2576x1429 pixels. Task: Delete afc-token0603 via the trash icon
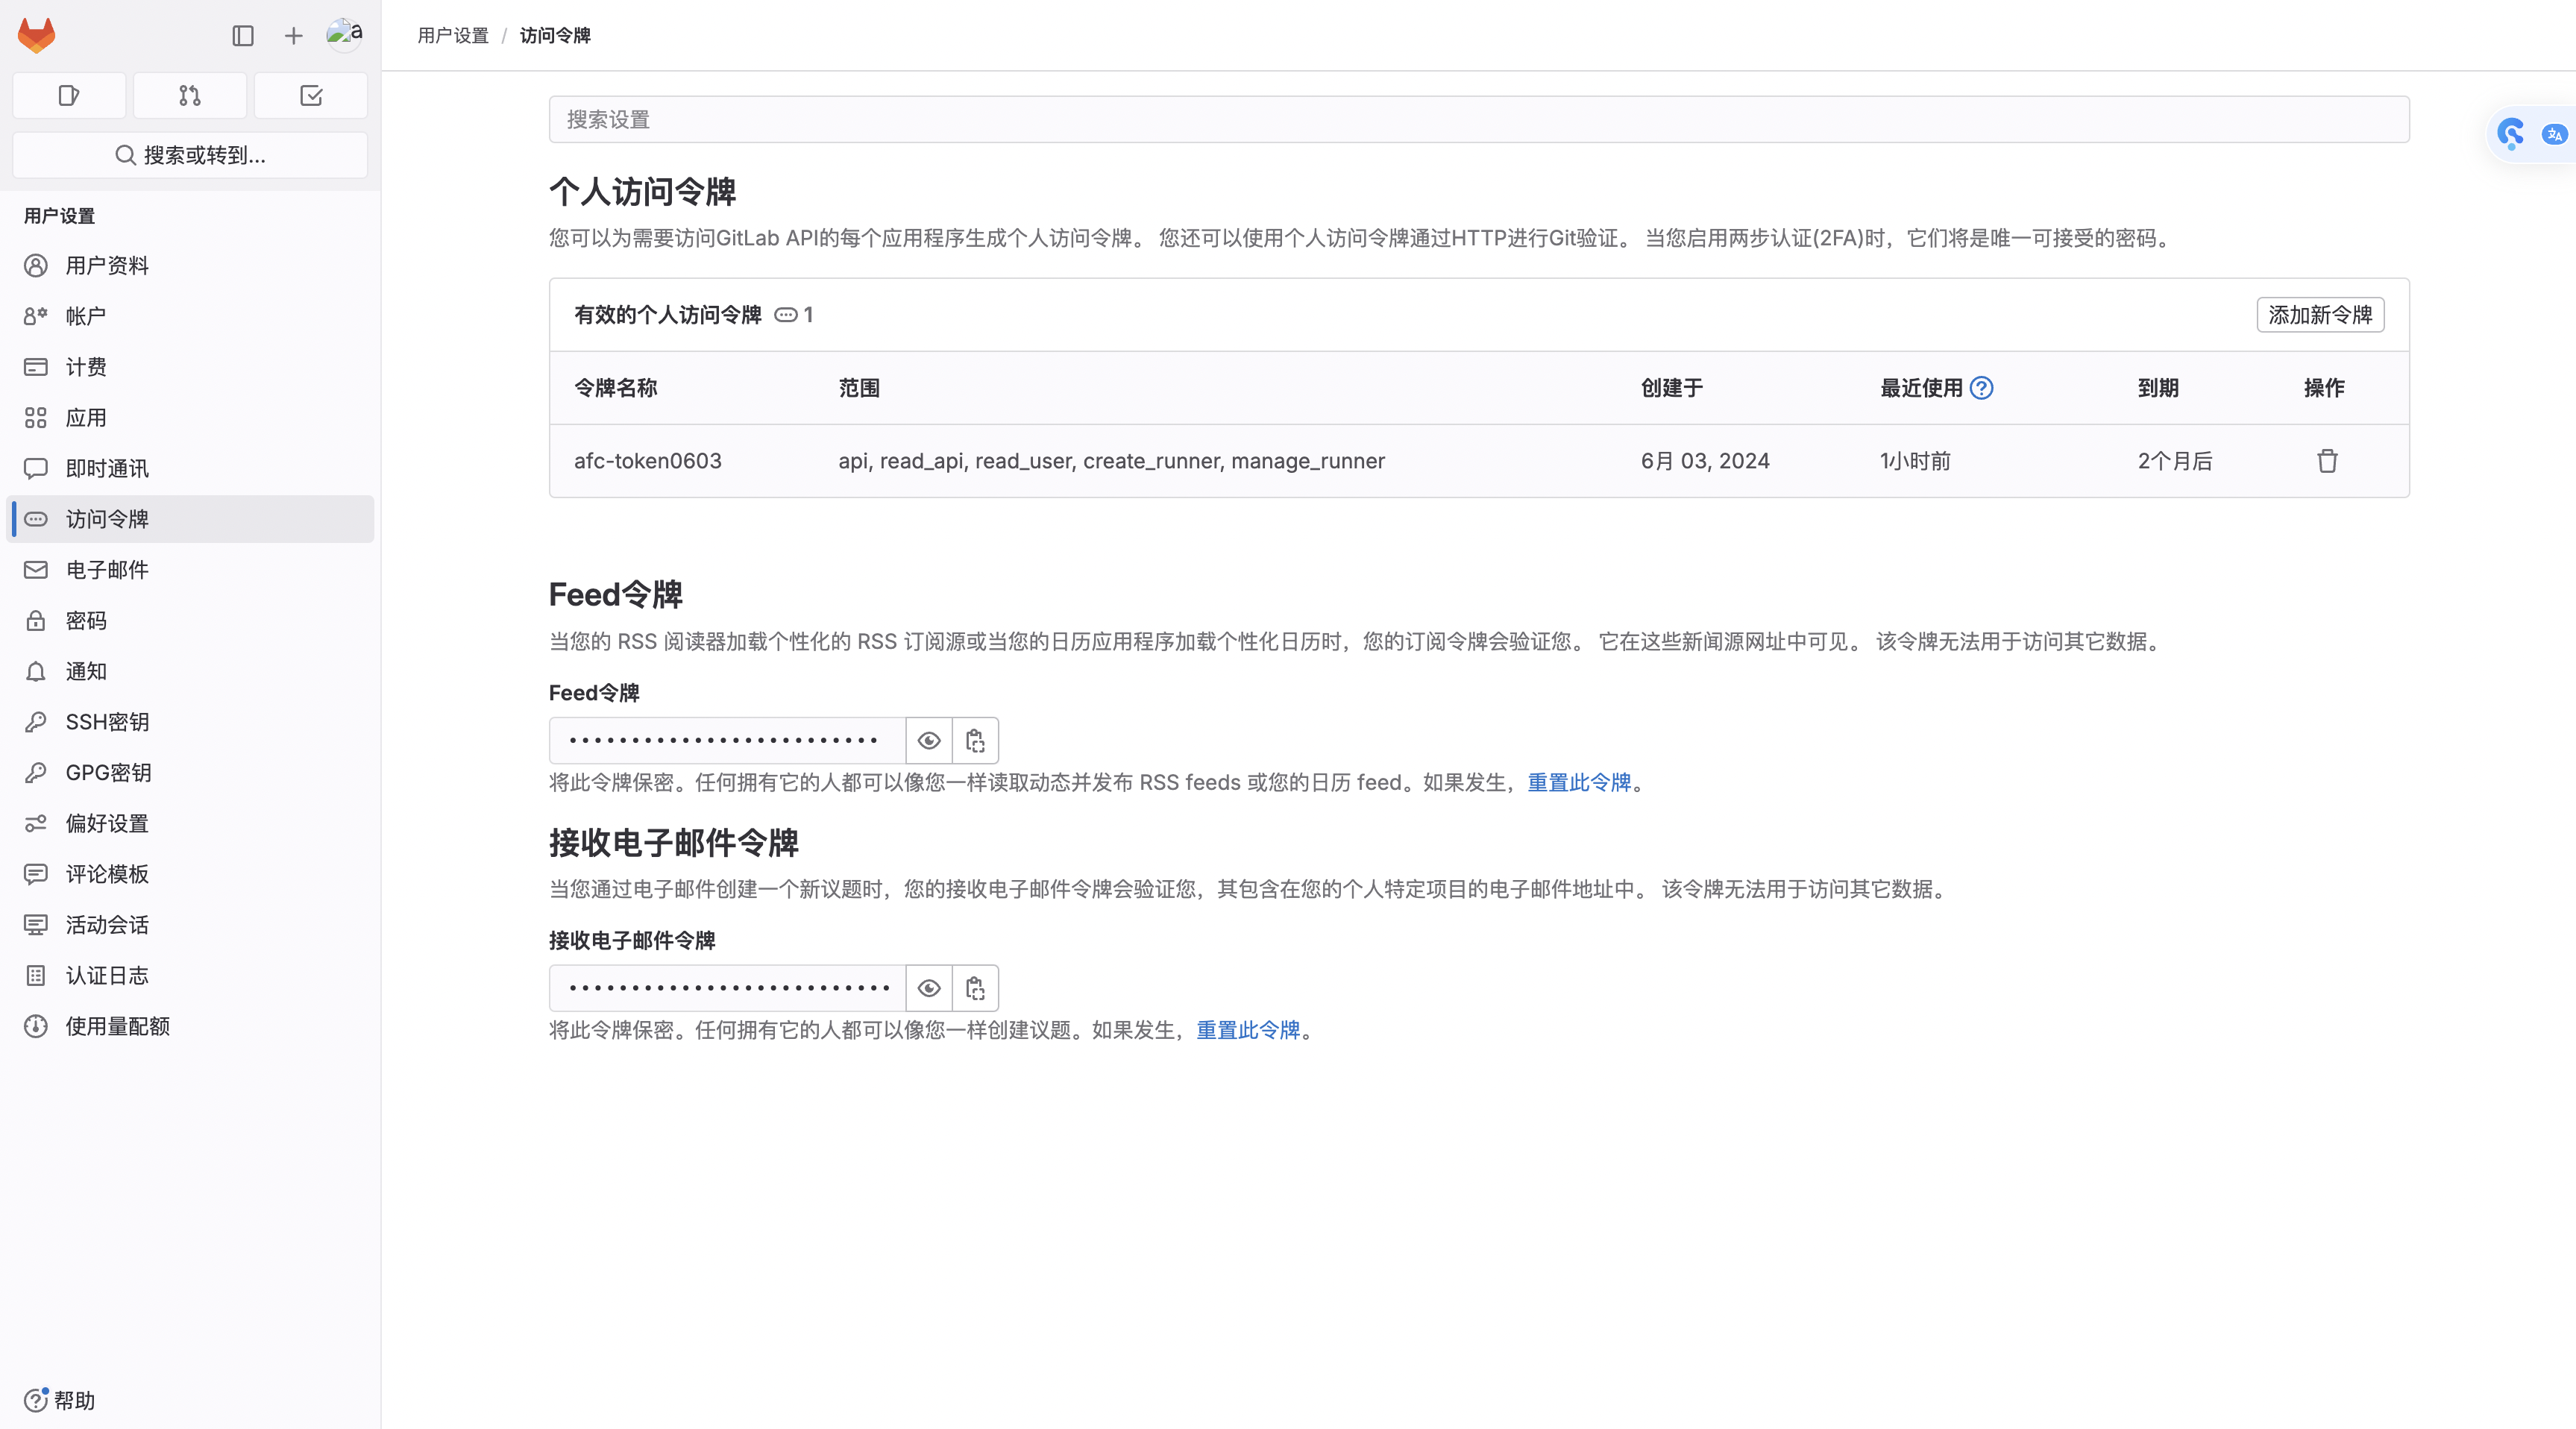pos(2328,461)
